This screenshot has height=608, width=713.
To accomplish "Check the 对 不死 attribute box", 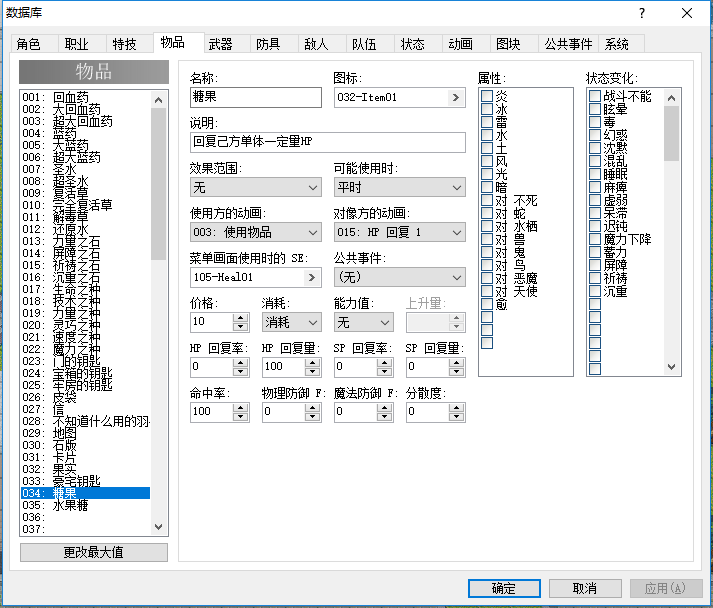I will point(487,200).
